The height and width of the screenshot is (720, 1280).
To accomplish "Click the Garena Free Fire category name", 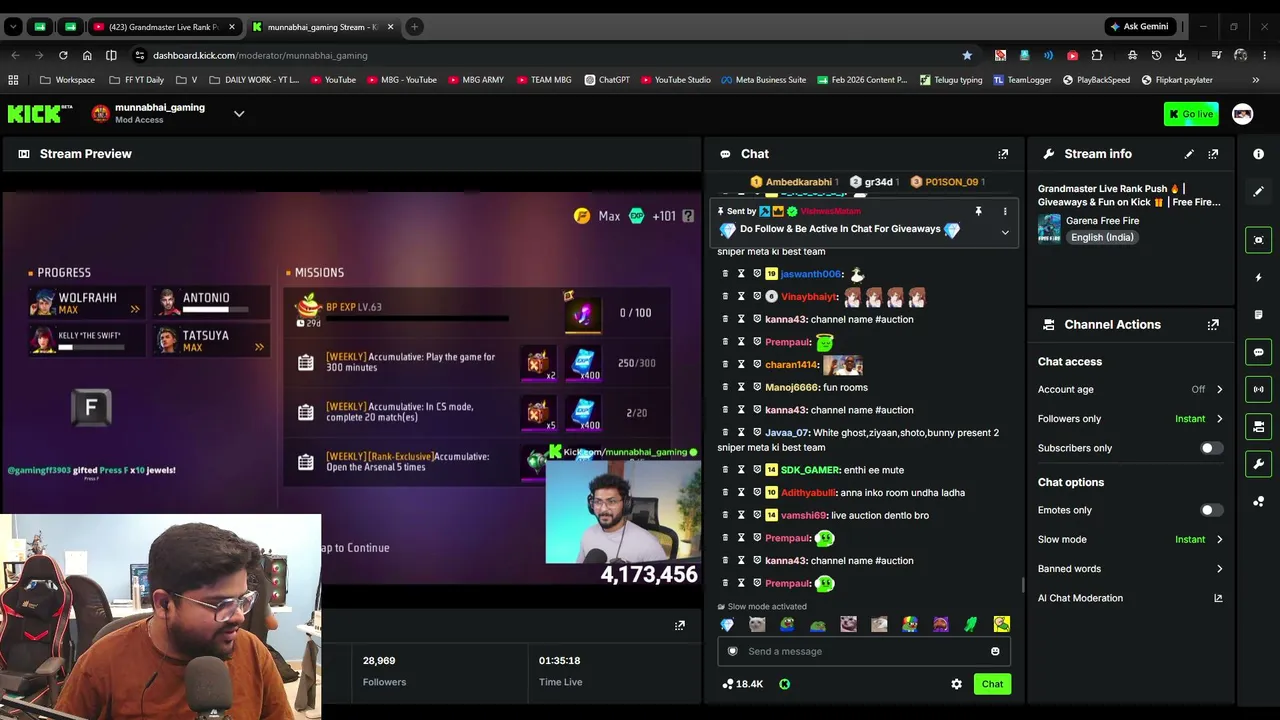I will [x=1102, y=221].
